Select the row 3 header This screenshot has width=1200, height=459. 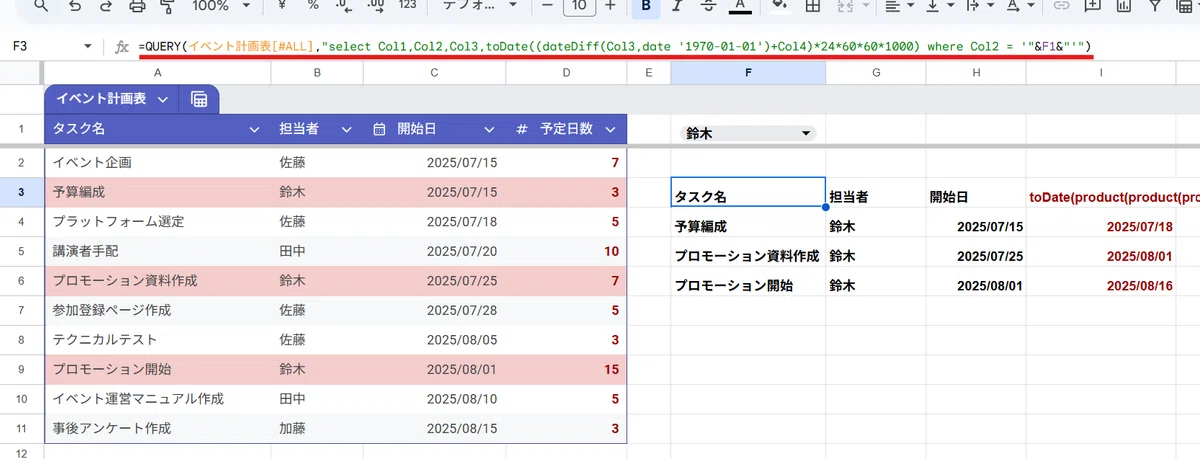[21, 191]
